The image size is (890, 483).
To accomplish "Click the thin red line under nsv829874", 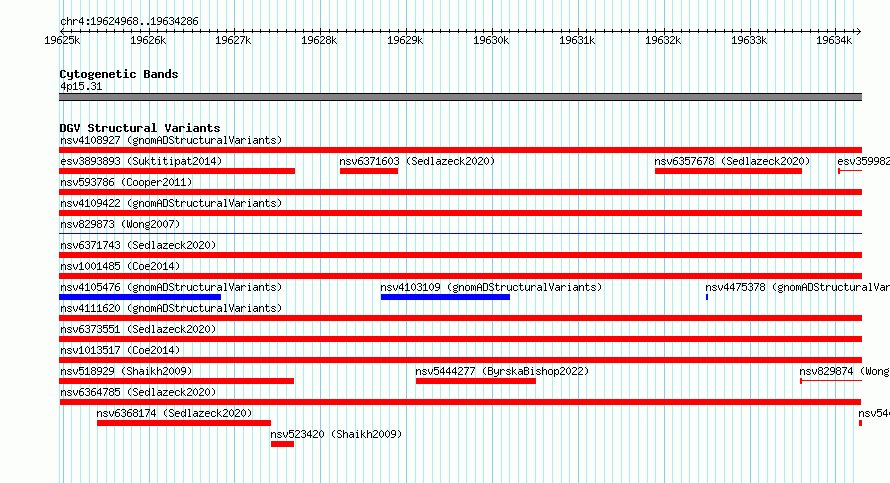I will pyautogui.click(x=832, y=381).
